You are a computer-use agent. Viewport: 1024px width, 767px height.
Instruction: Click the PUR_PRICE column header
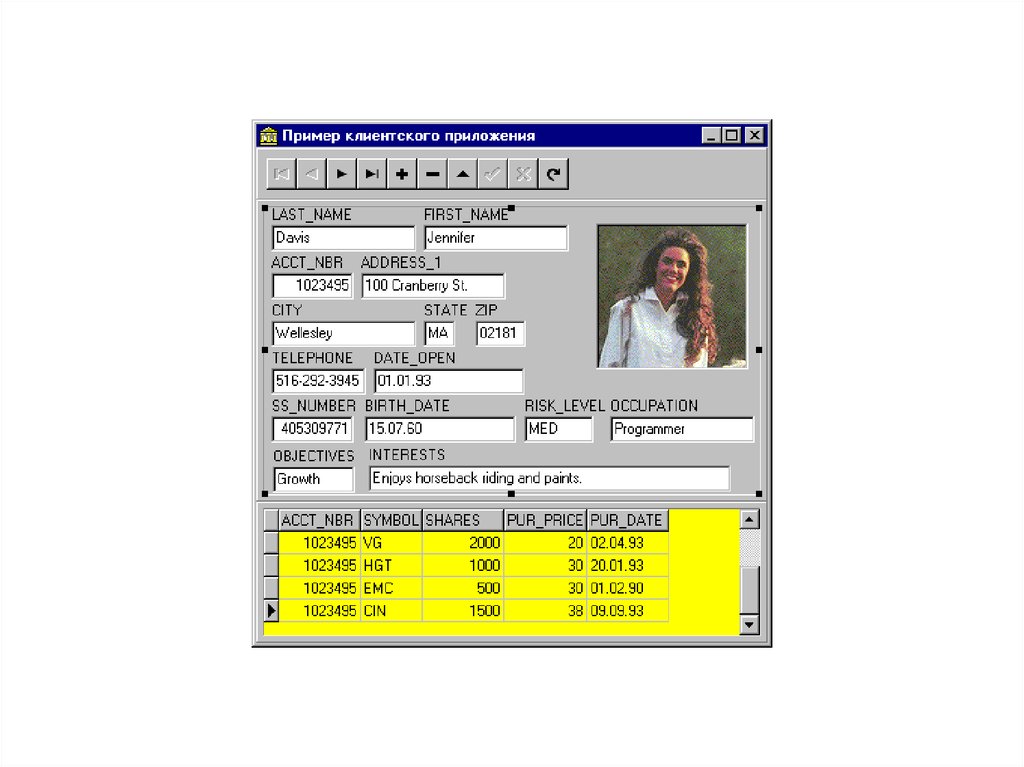click(x=545, y=521)
